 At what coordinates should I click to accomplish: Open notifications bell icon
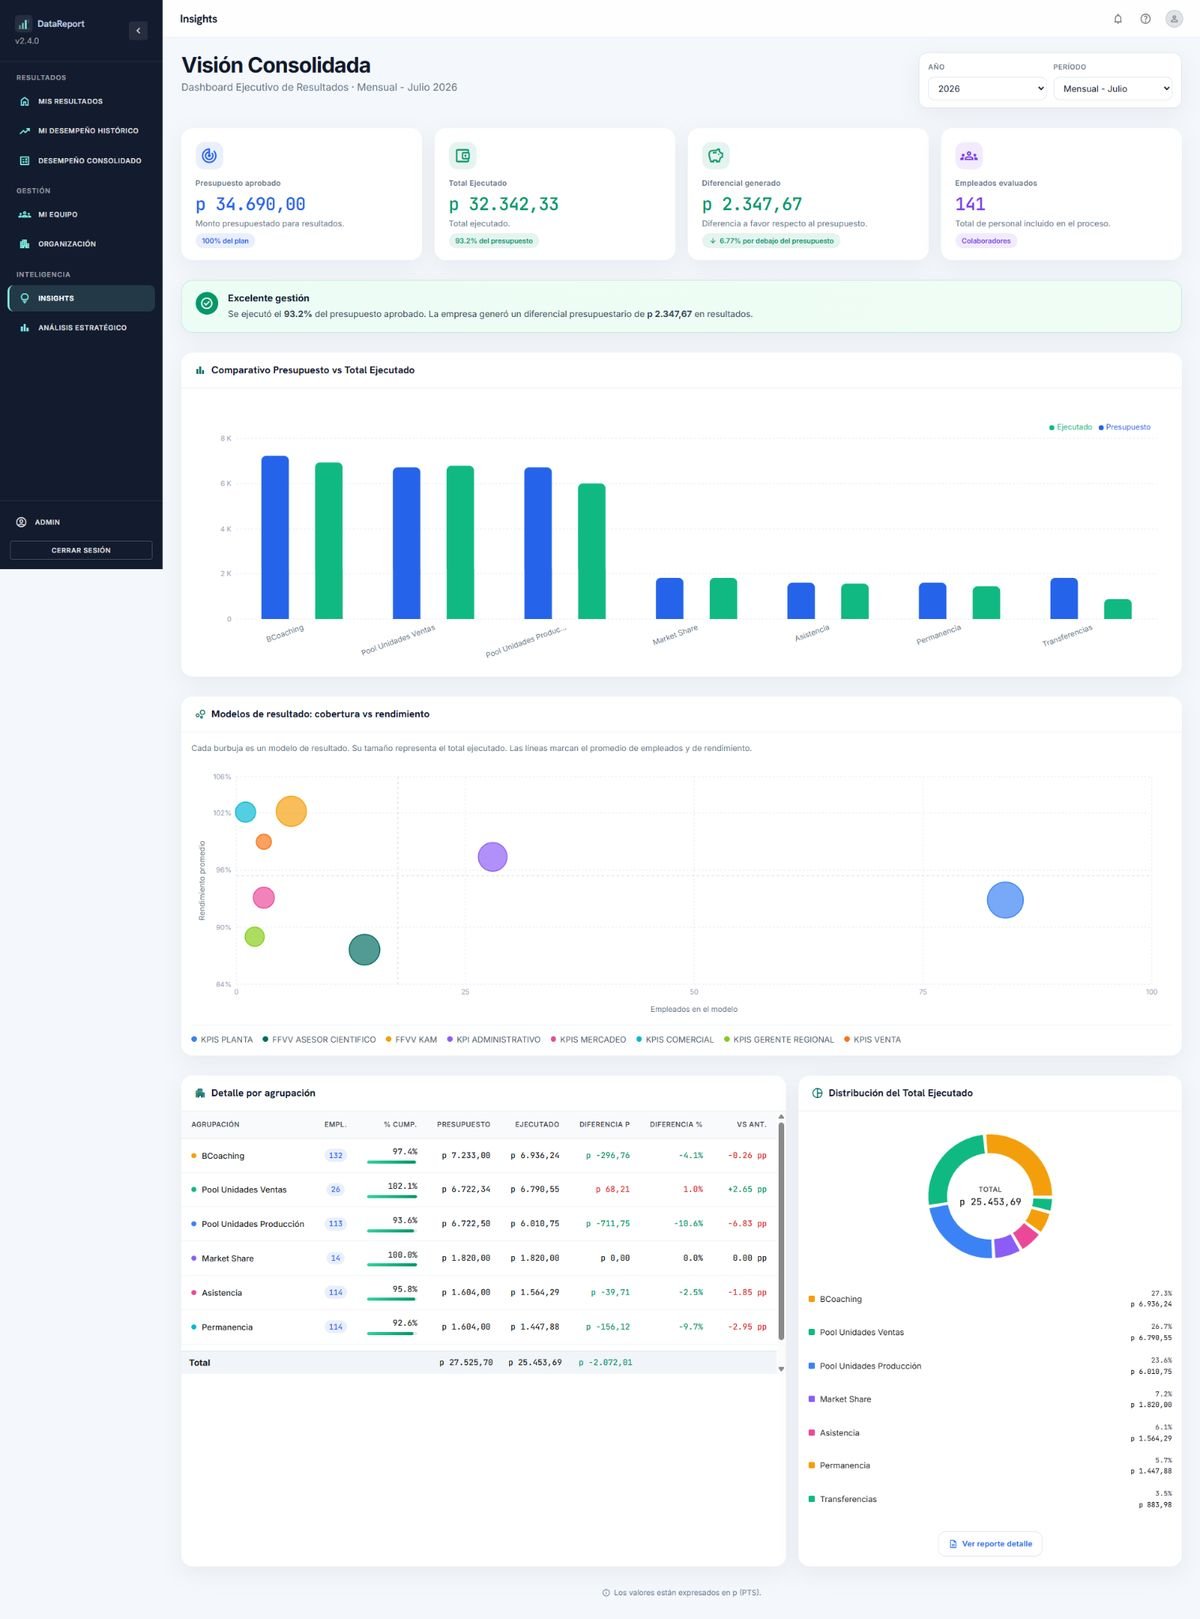tap(1118, 19)
